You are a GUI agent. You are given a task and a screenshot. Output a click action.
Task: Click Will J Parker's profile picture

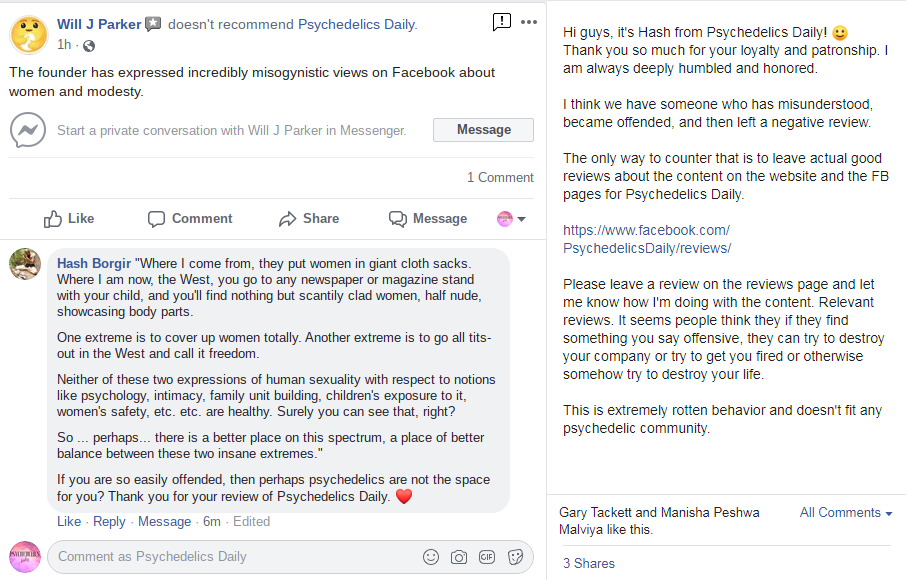click(28, 34)
